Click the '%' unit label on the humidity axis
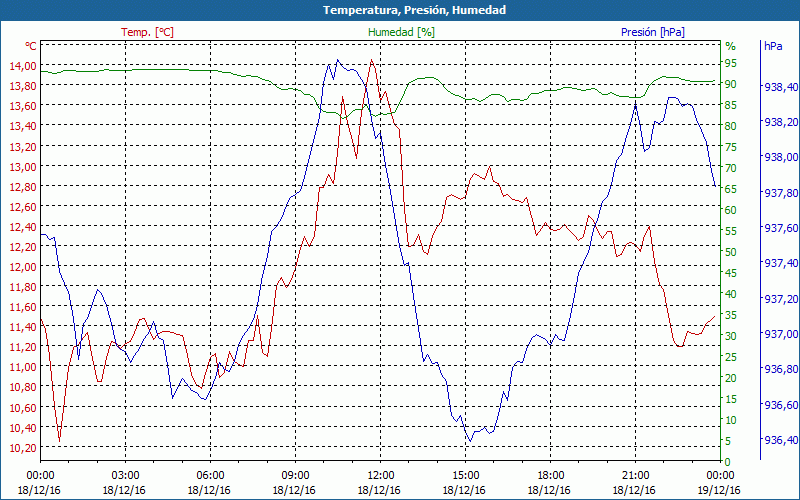 point(731,46)
